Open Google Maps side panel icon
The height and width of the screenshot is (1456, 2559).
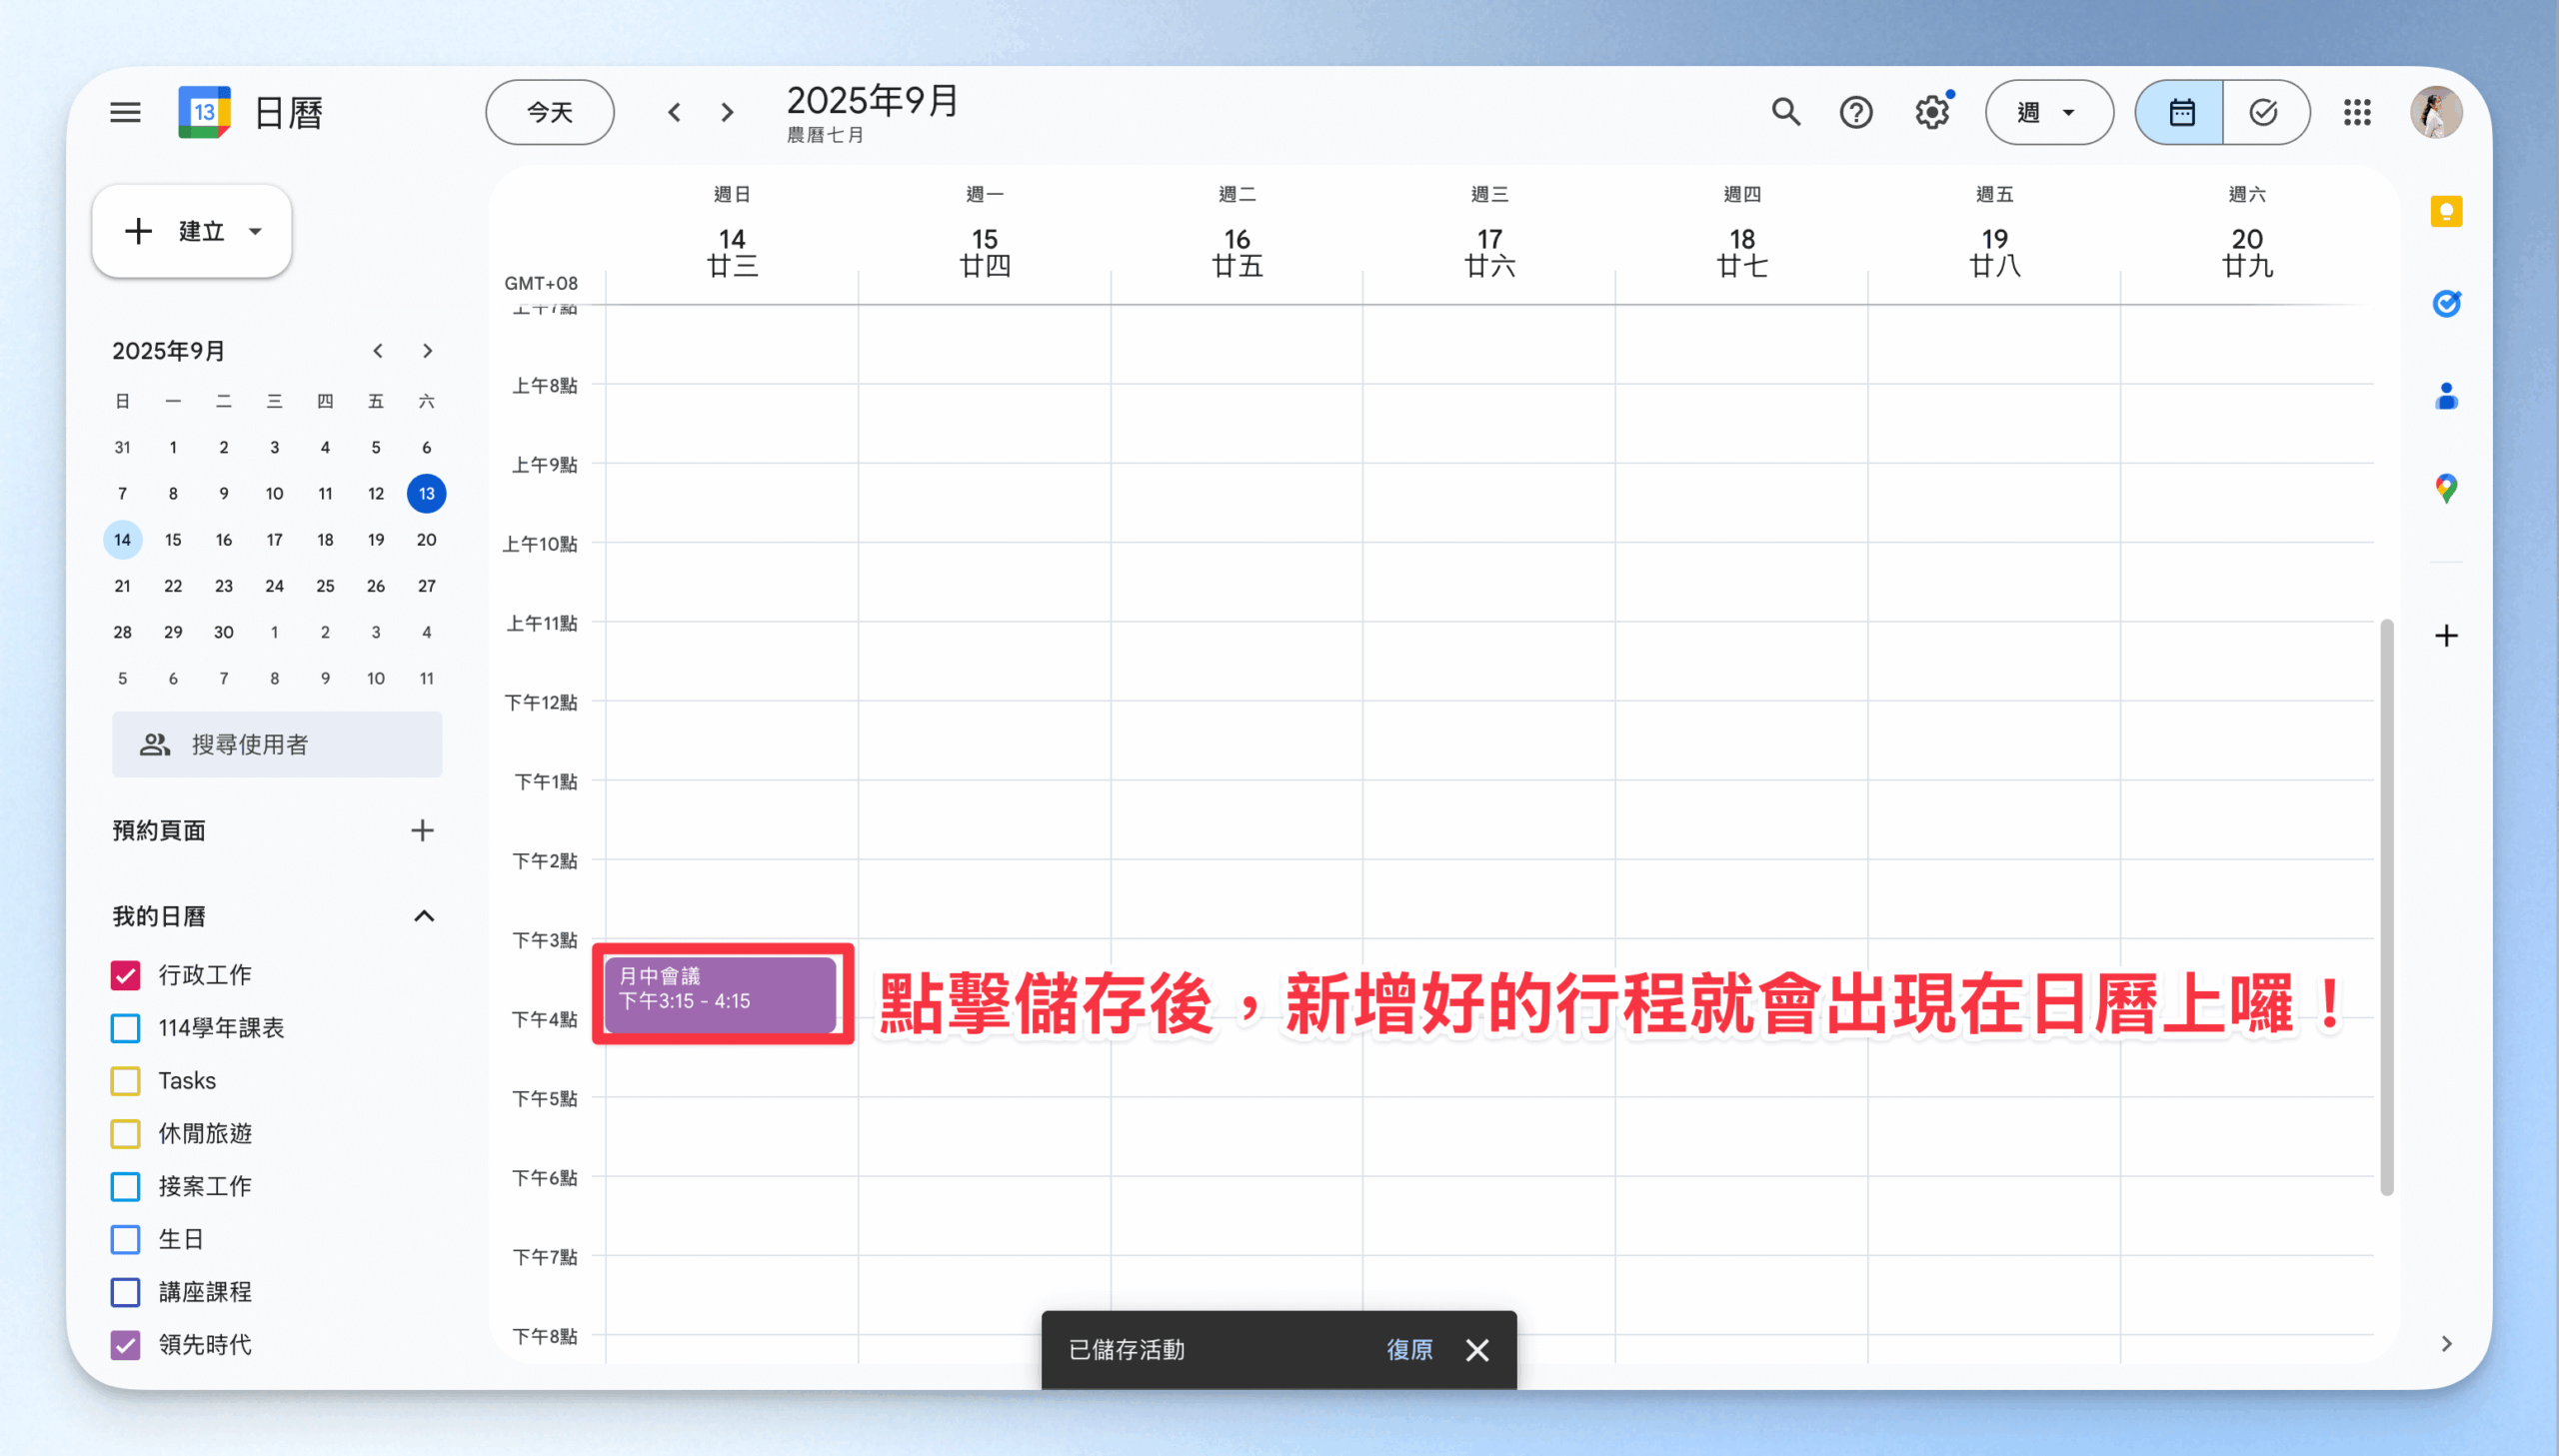point(2446,488)
